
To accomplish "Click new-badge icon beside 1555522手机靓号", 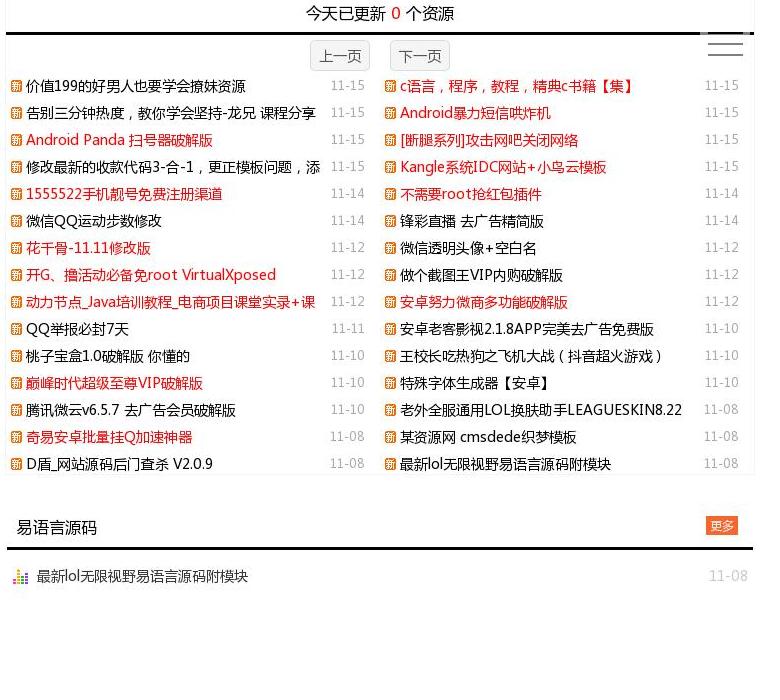I will pos(16,194).
